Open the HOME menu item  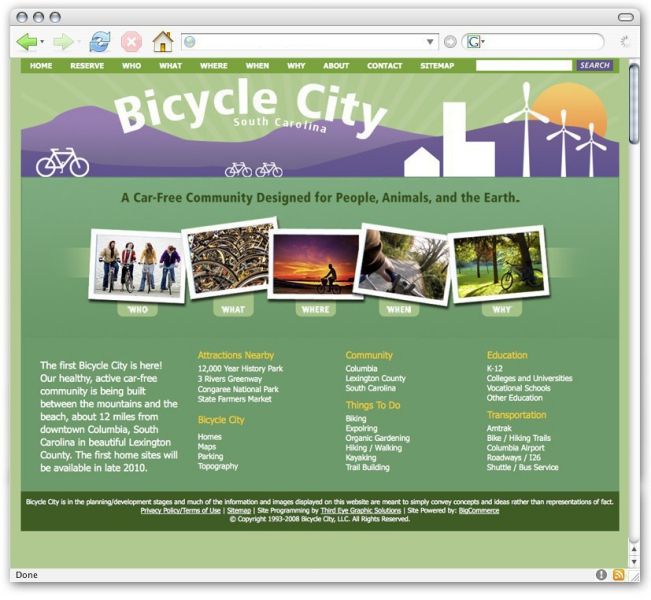pyautogui.click(x=41, y=66)
